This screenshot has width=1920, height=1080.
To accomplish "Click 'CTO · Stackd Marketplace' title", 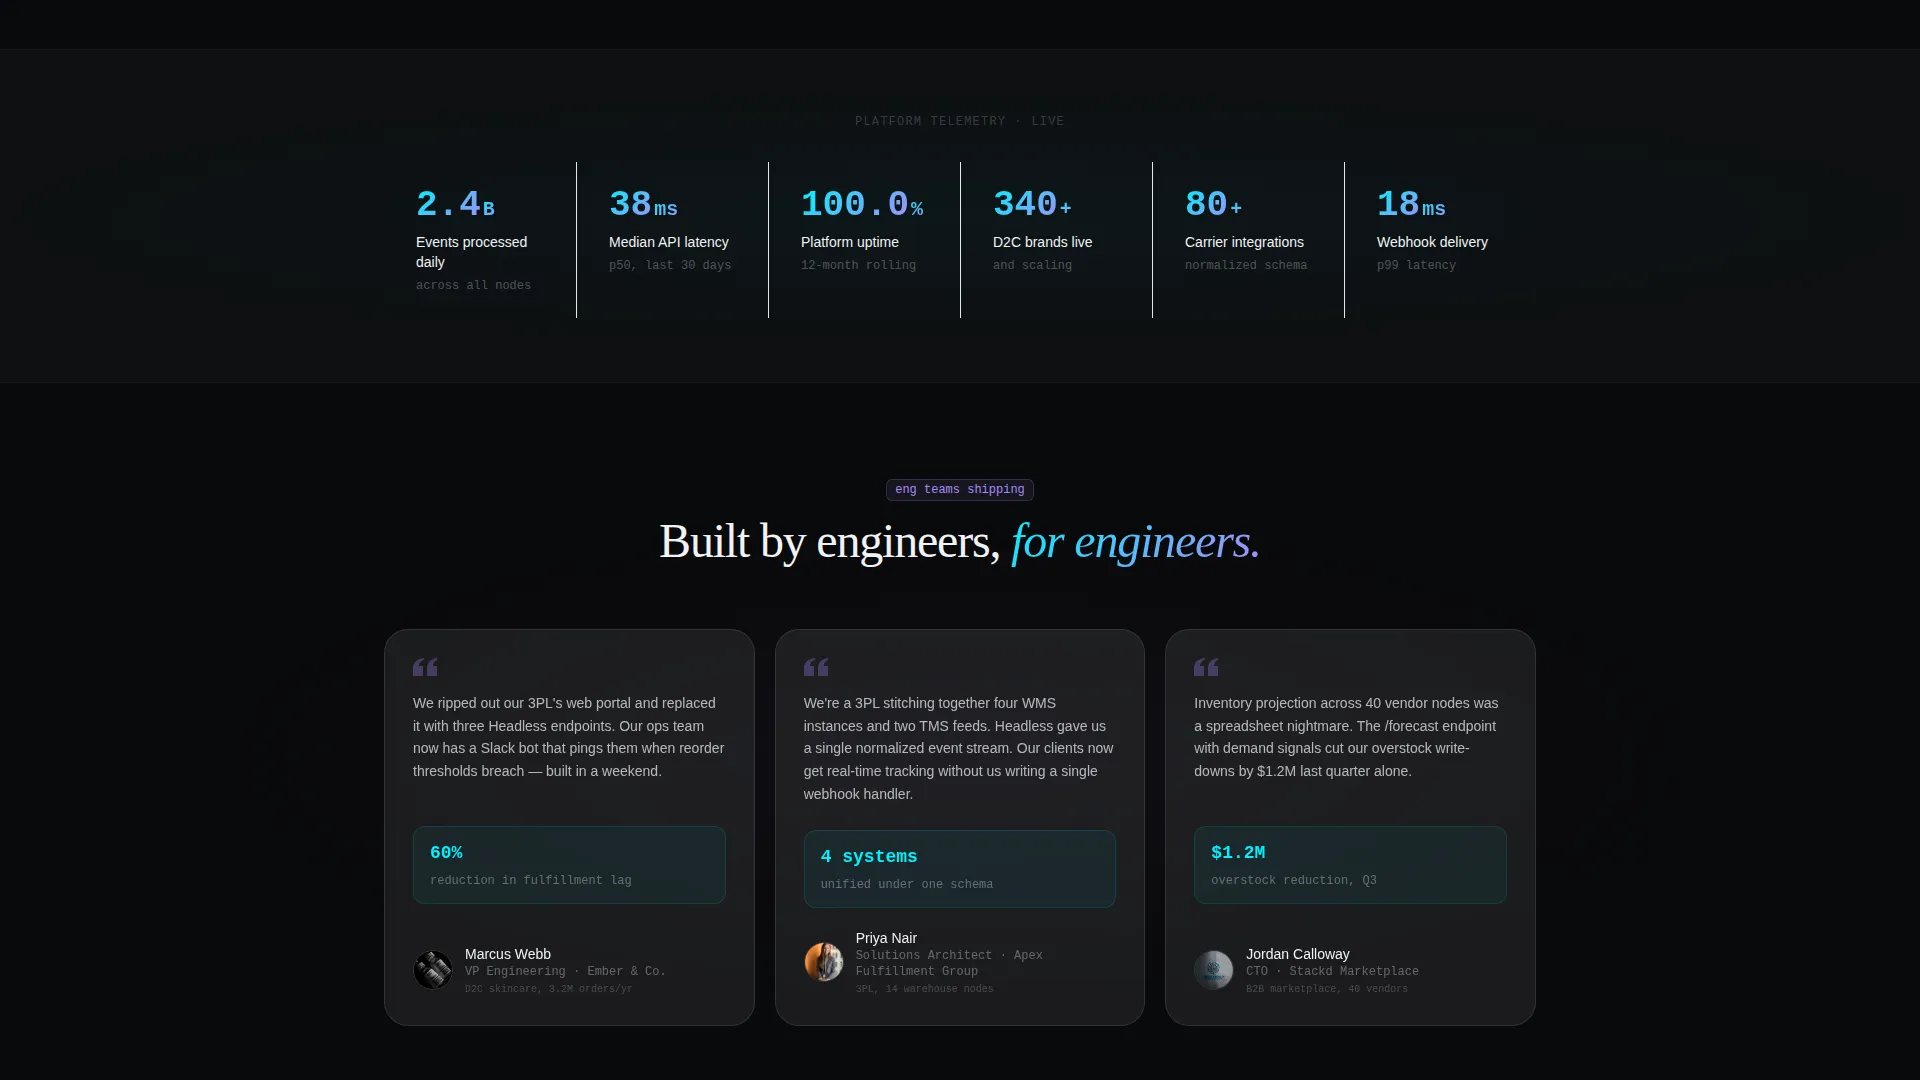I will pyautogui.click(x=1332, y=972).
